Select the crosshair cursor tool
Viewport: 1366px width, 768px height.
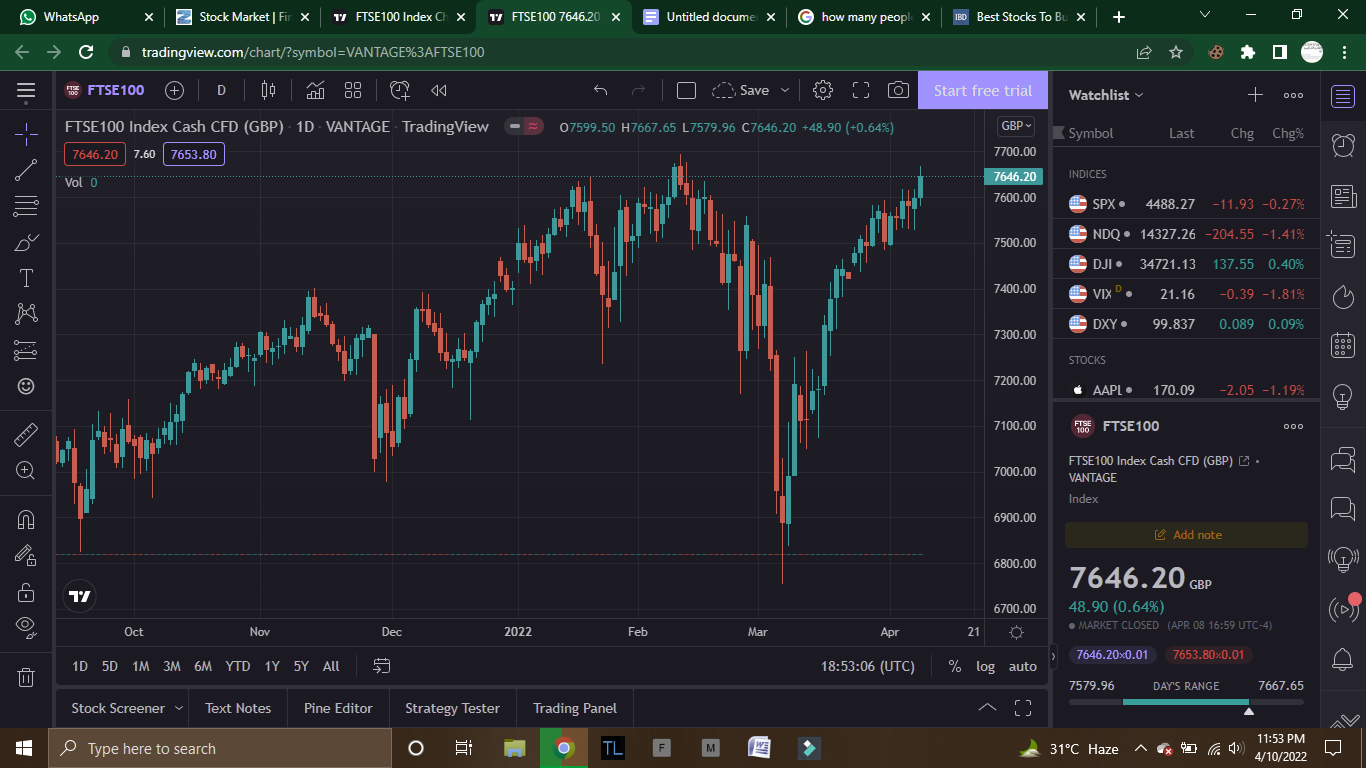coord(26,134)
